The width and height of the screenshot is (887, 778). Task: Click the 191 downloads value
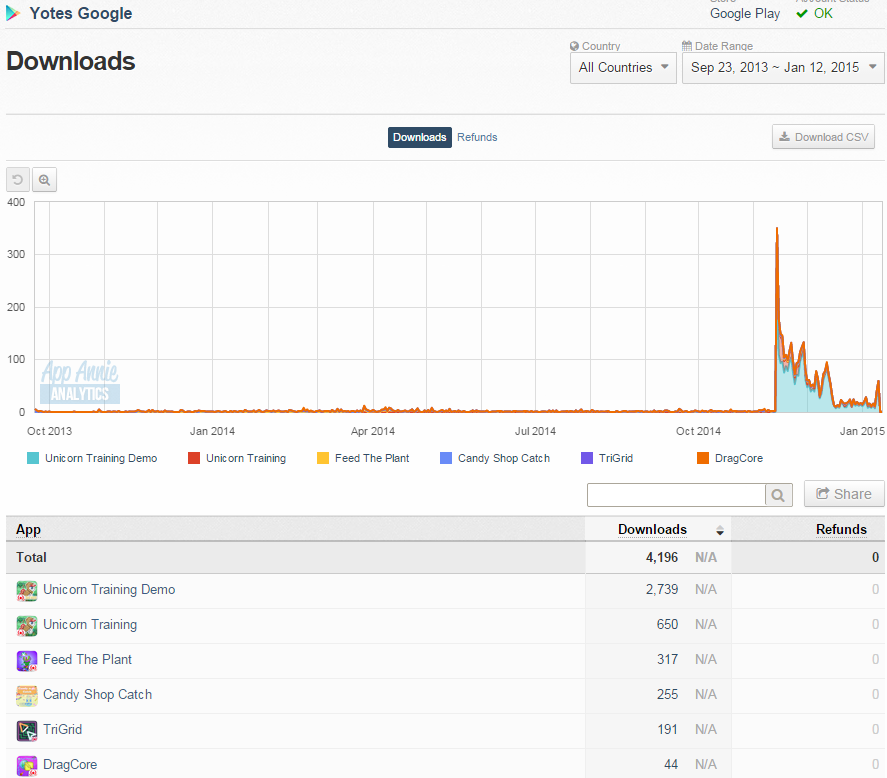[668, 730]
